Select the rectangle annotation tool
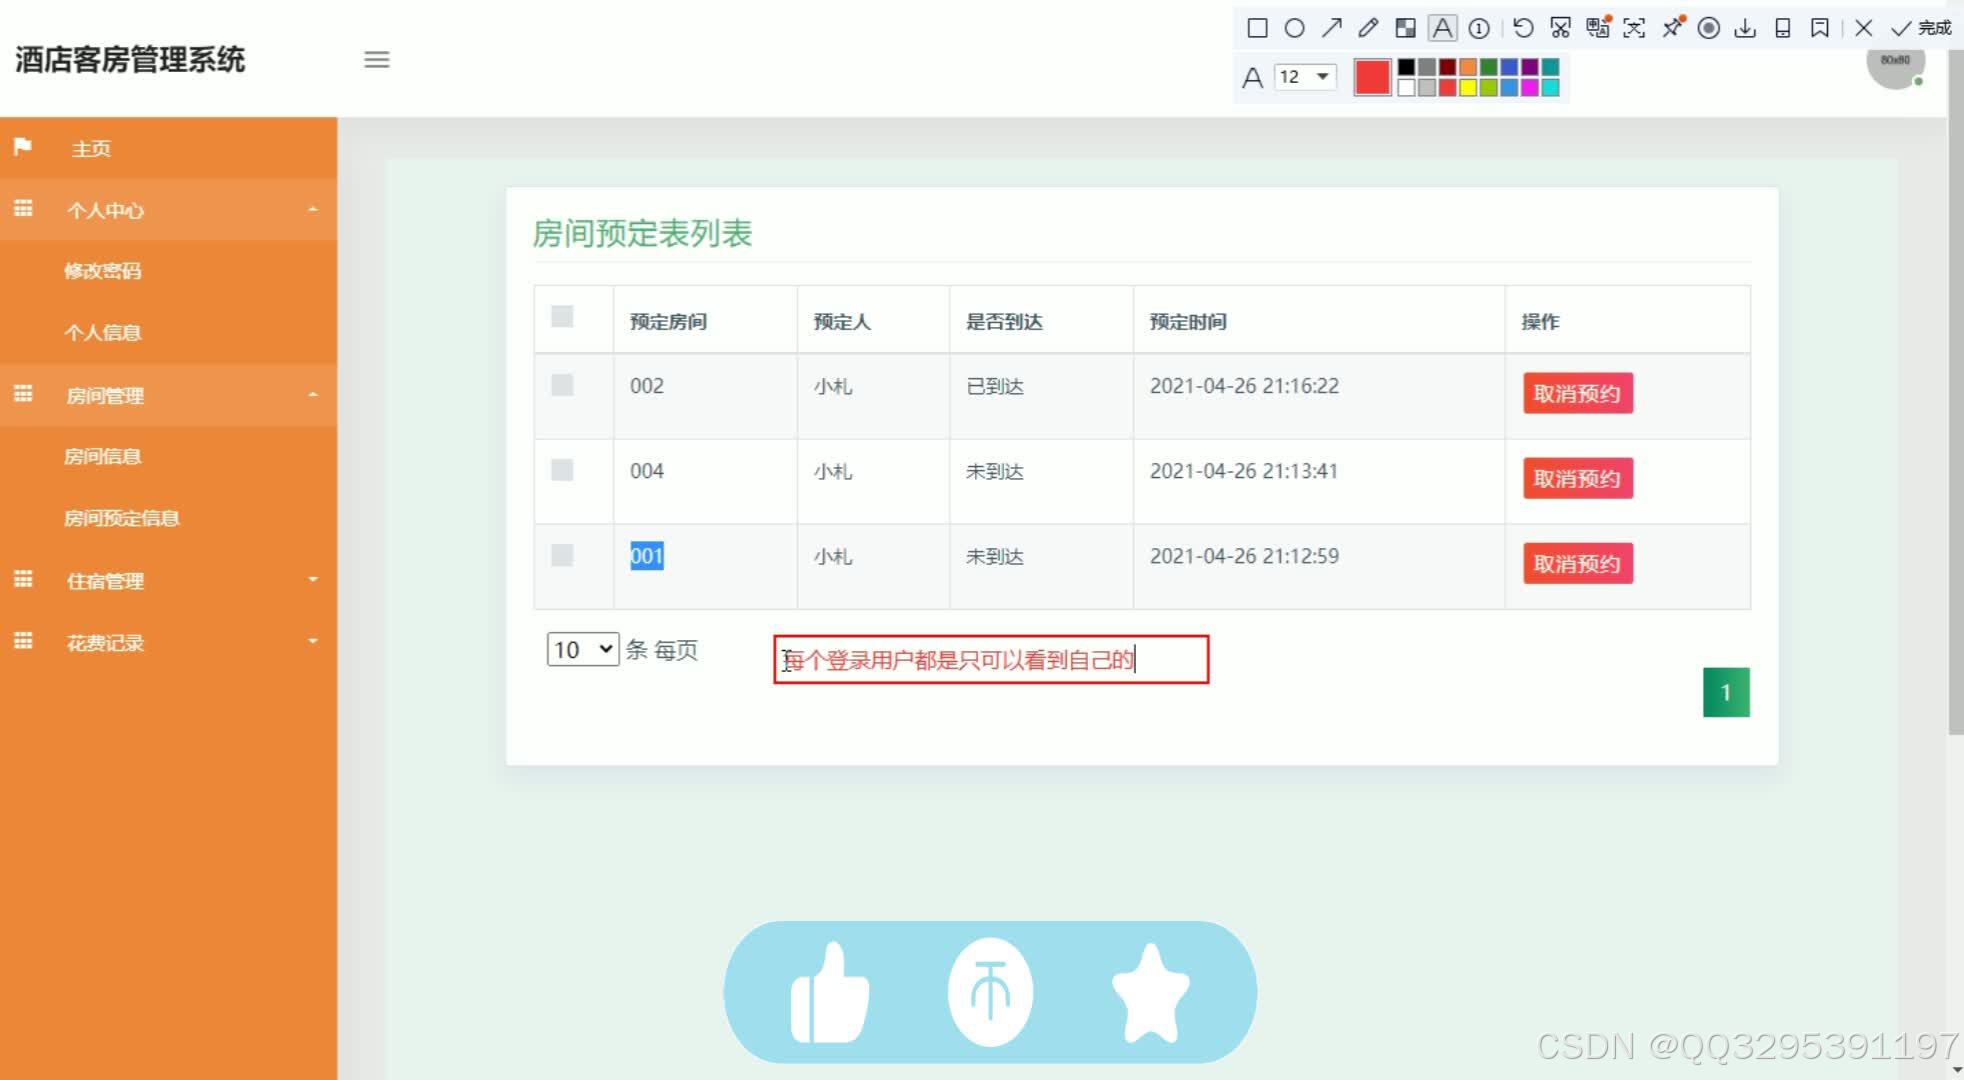 (1257, 28)
